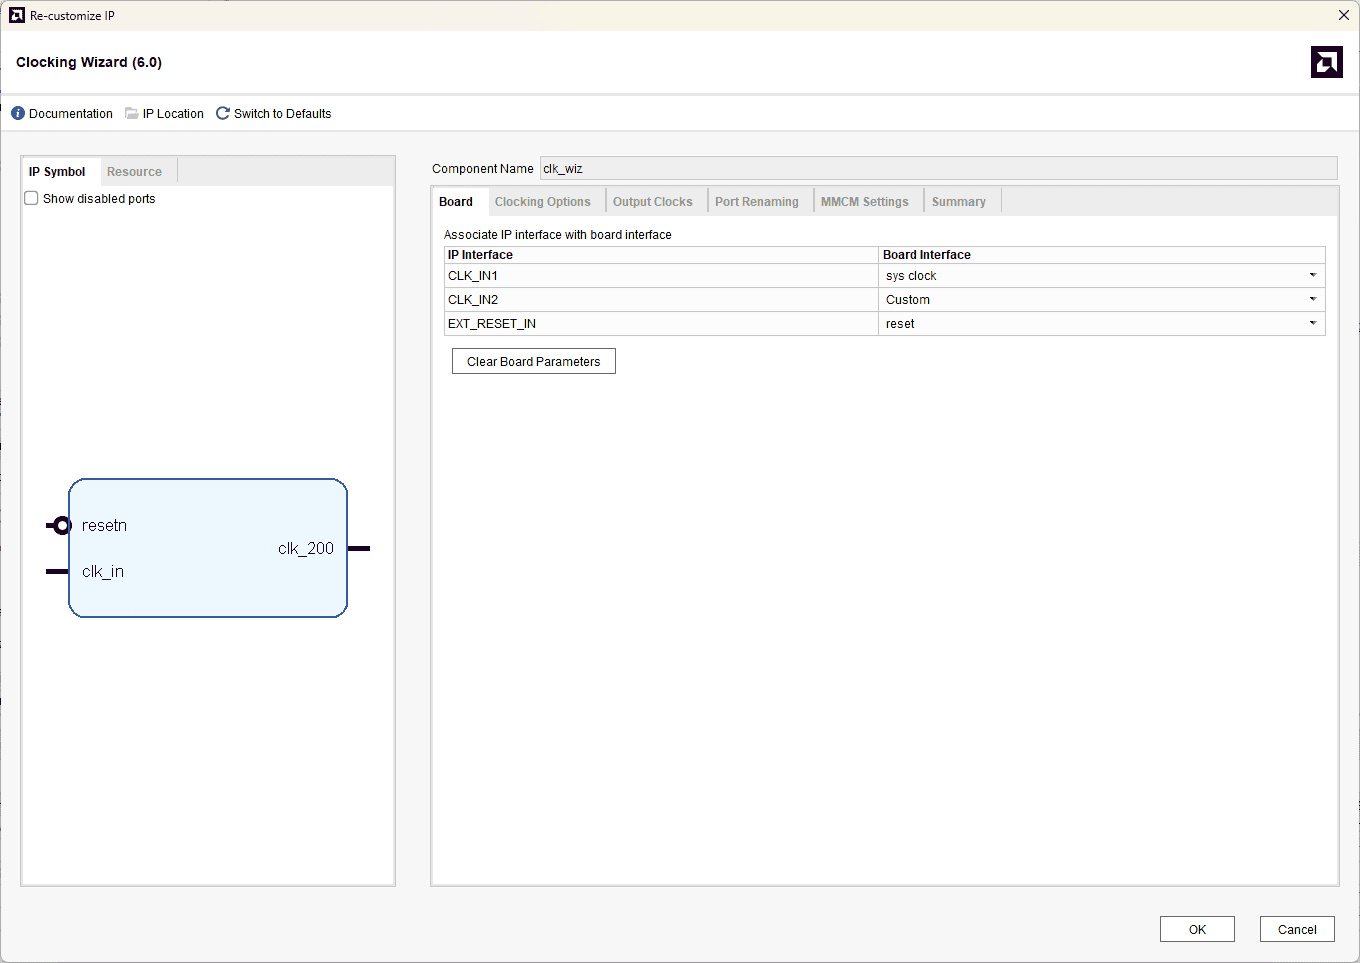Click the clk_200 output port on symbol
Viewport: 1360px width, 963px height.
[x=359, y=549]
